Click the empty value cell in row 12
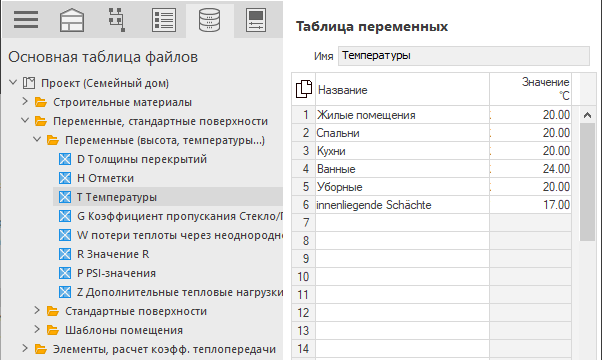 531,313
